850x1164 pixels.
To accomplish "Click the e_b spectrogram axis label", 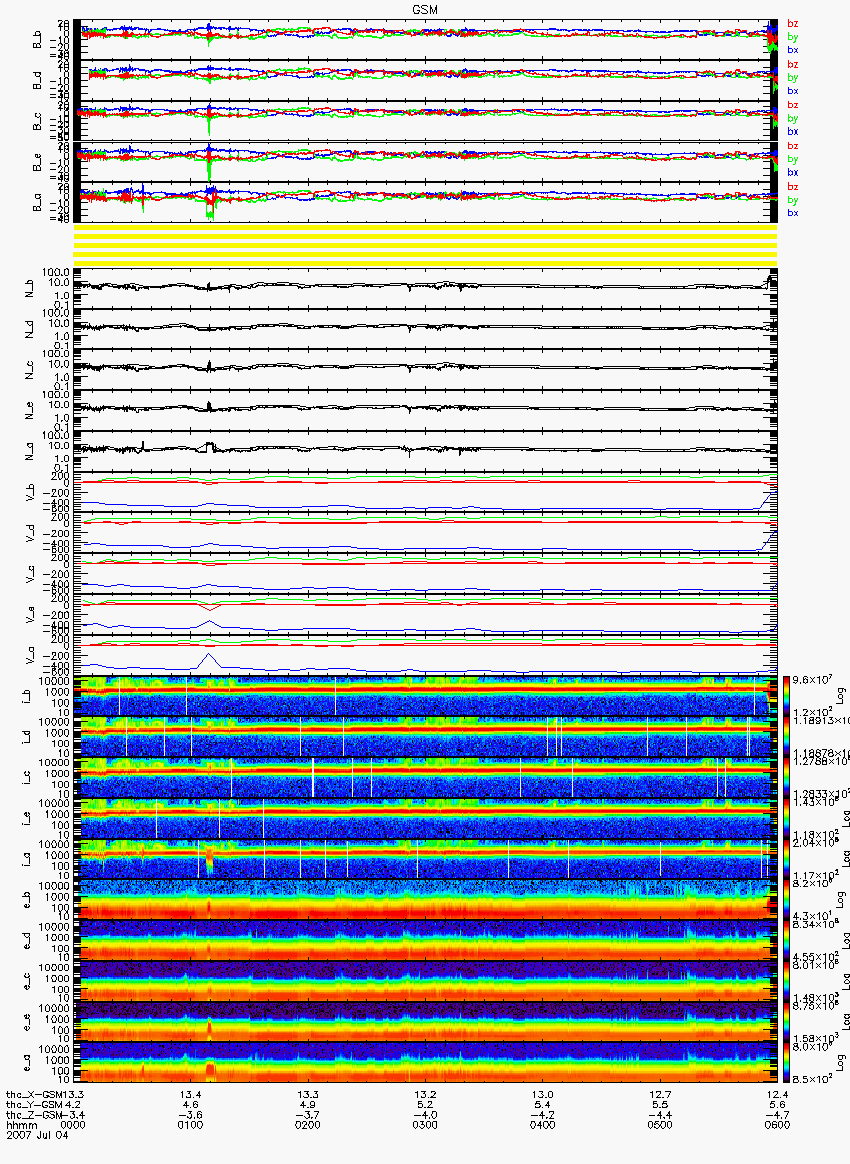I will click(x=26, y=901).
